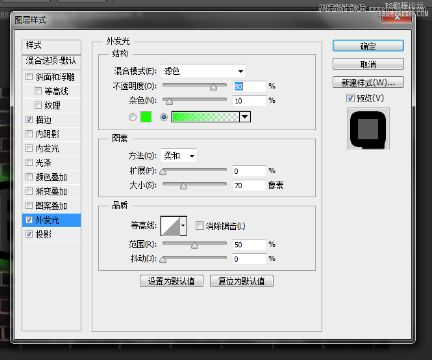
Task: Select 混合选项:默认 in the styles list
Action: (x=51, y=61)
